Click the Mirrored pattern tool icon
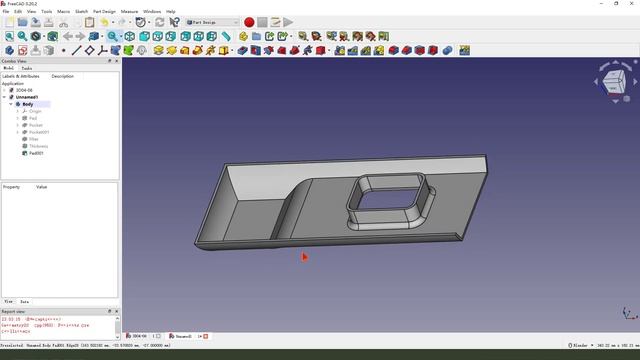The height and width of the screenshot is (360, 640). click(340, 50)
